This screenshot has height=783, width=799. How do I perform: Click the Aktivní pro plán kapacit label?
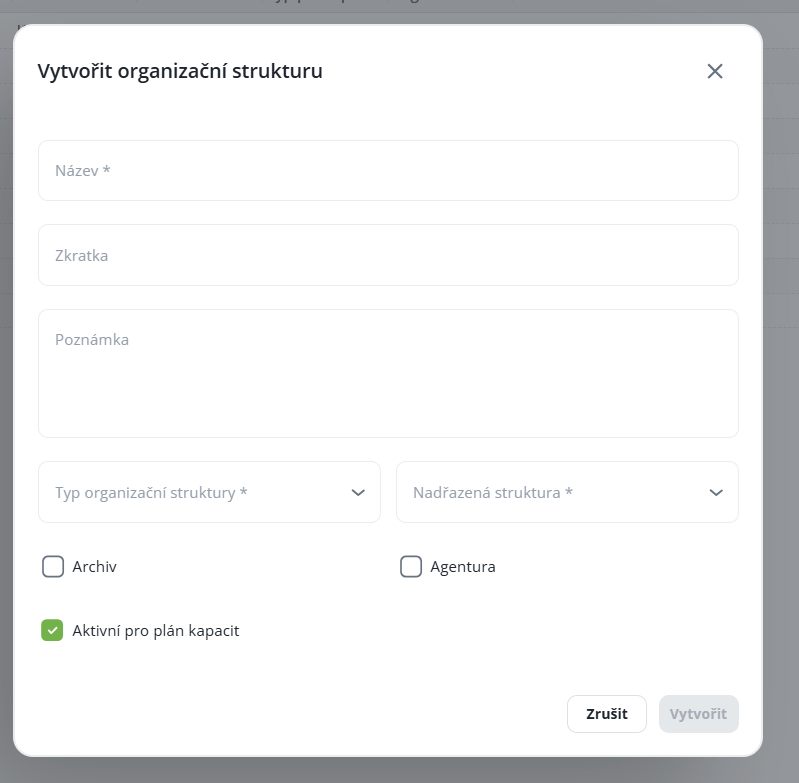pyautogui.click(x=156, y=631)
